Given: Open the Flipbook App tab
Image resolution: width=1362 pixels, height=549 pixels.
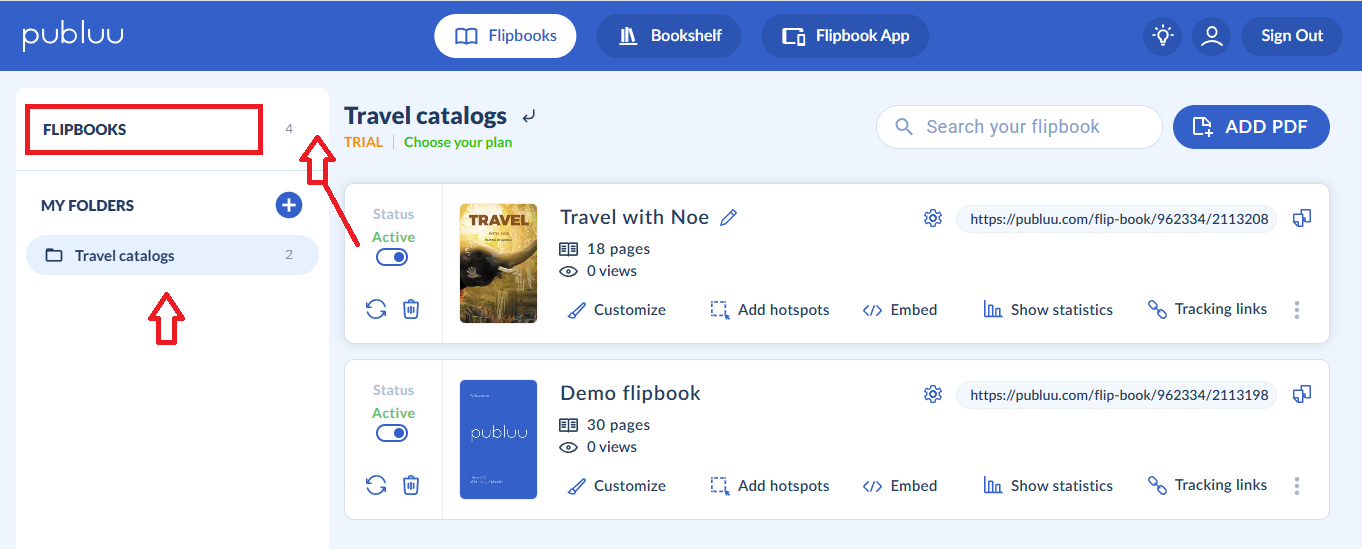Looking at the screenshot, I should 845,36.
